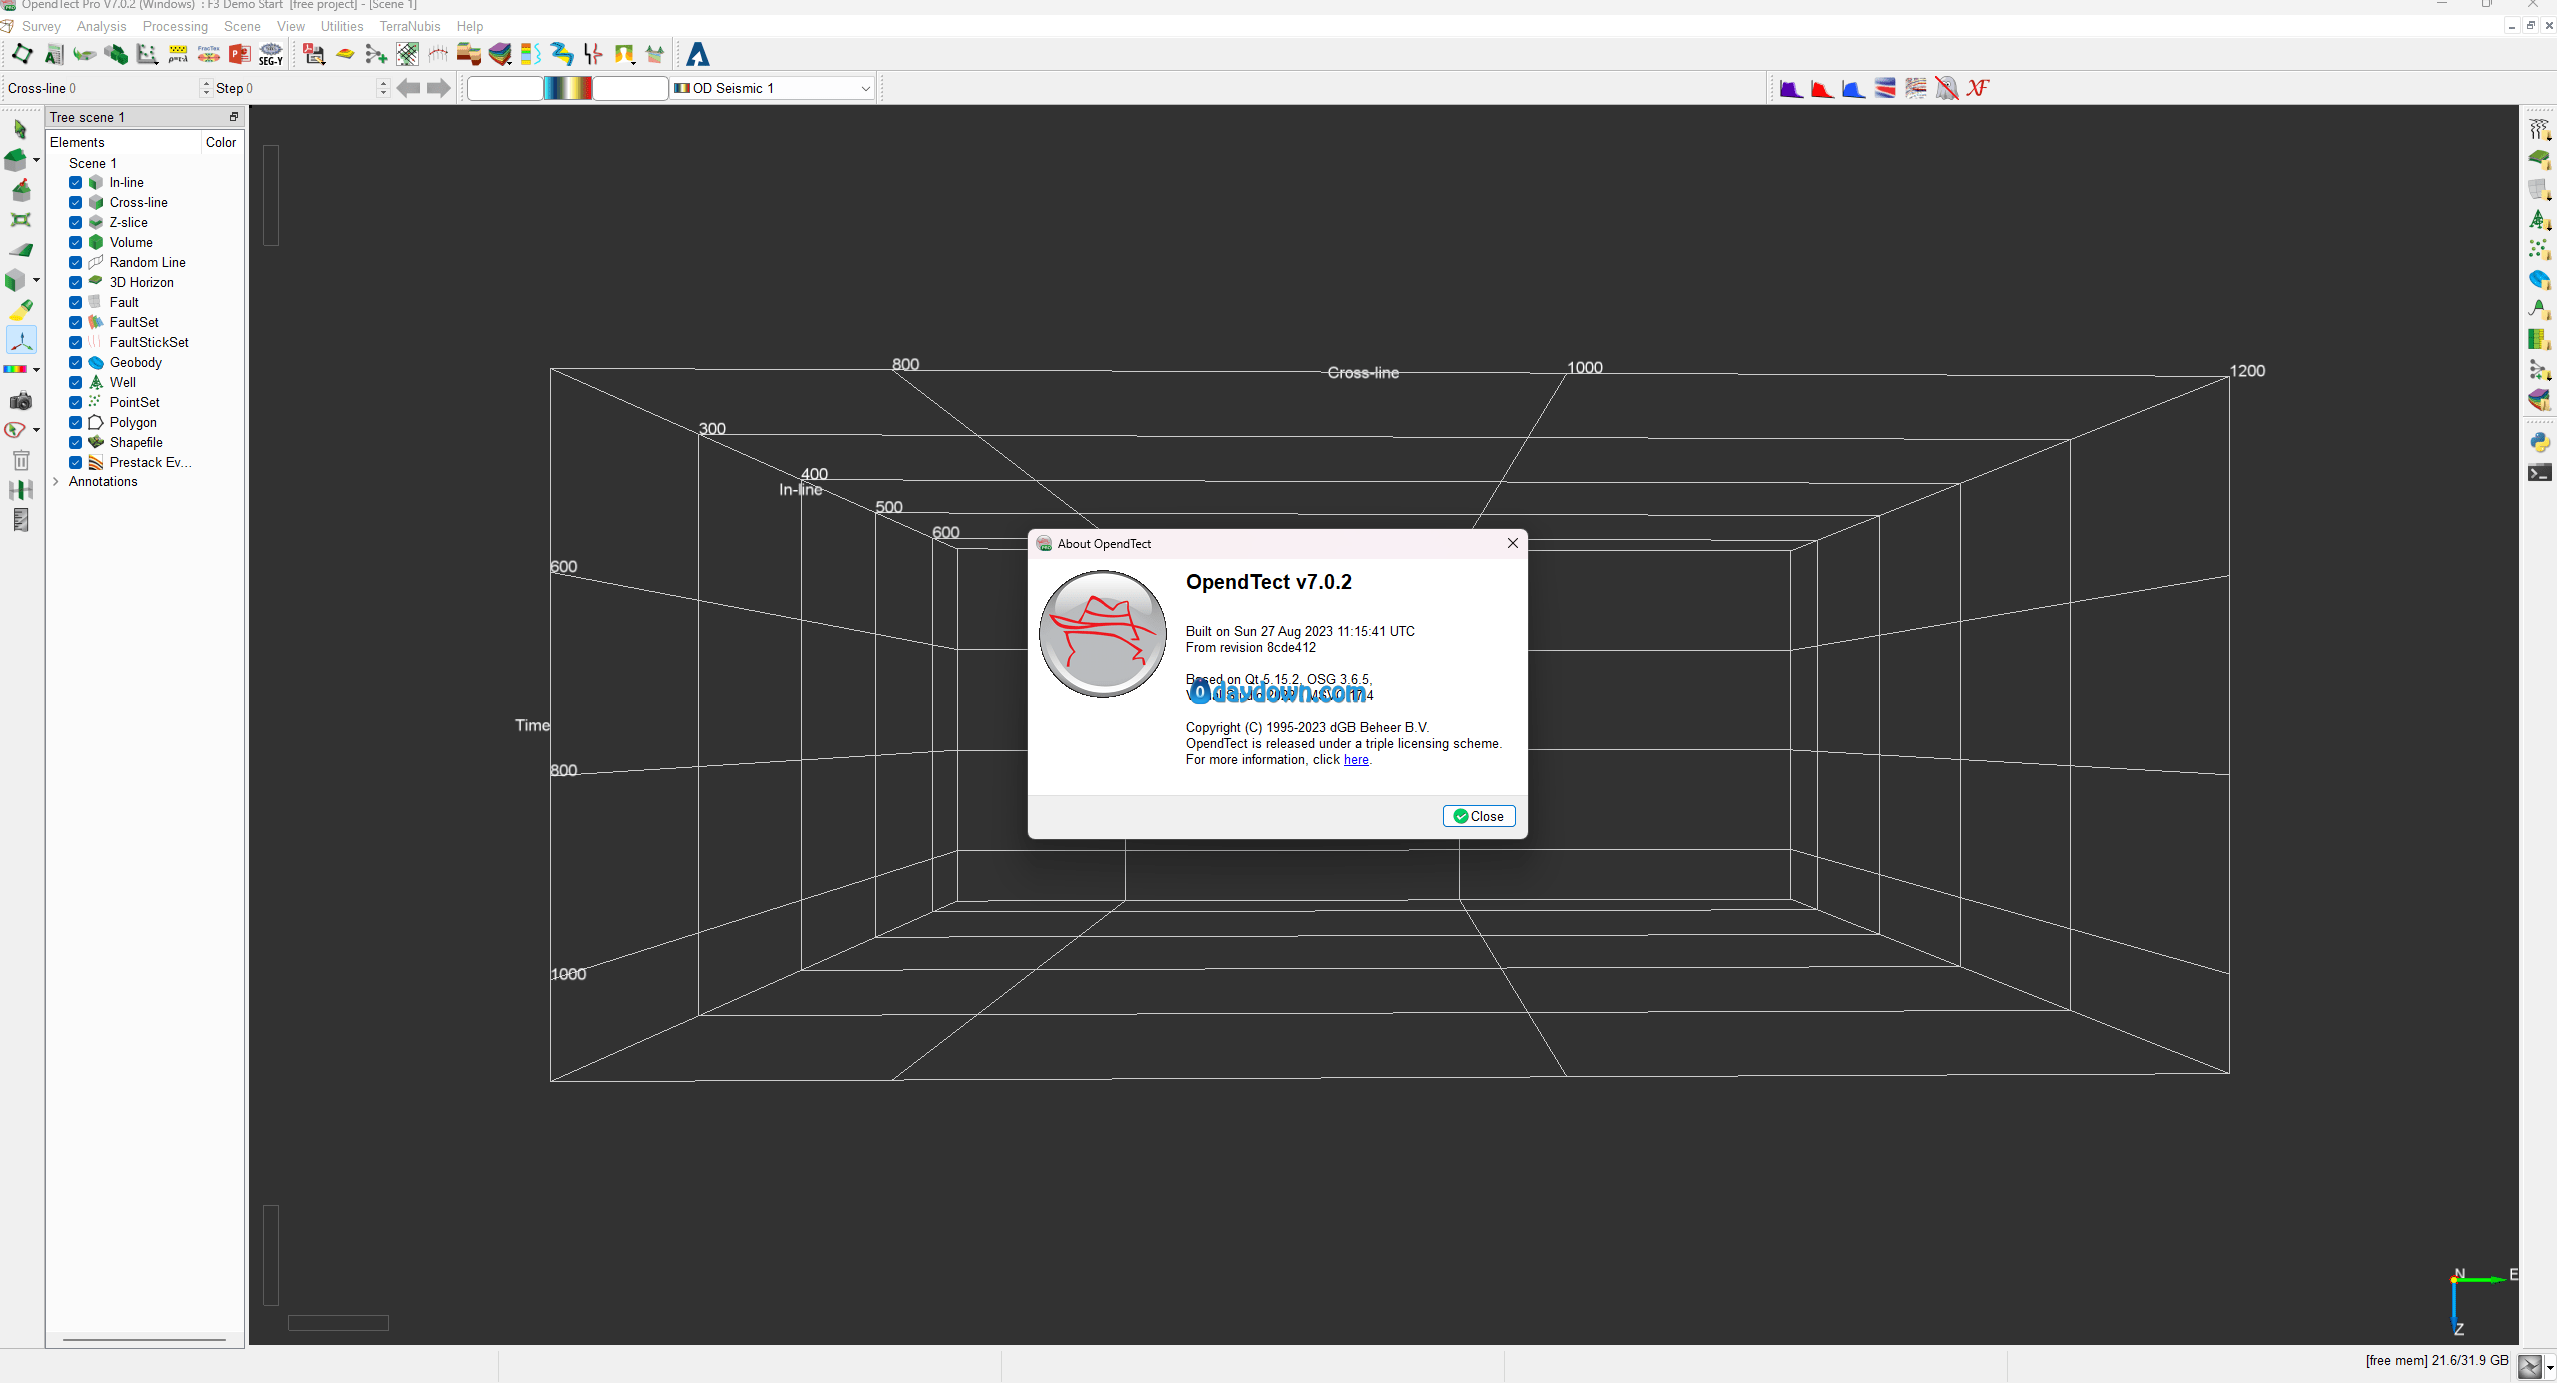The width and height of the screenshot is (2557, 1383).
Task: Click the red histogram icon in top toolbar
Action: (1822, 89)
